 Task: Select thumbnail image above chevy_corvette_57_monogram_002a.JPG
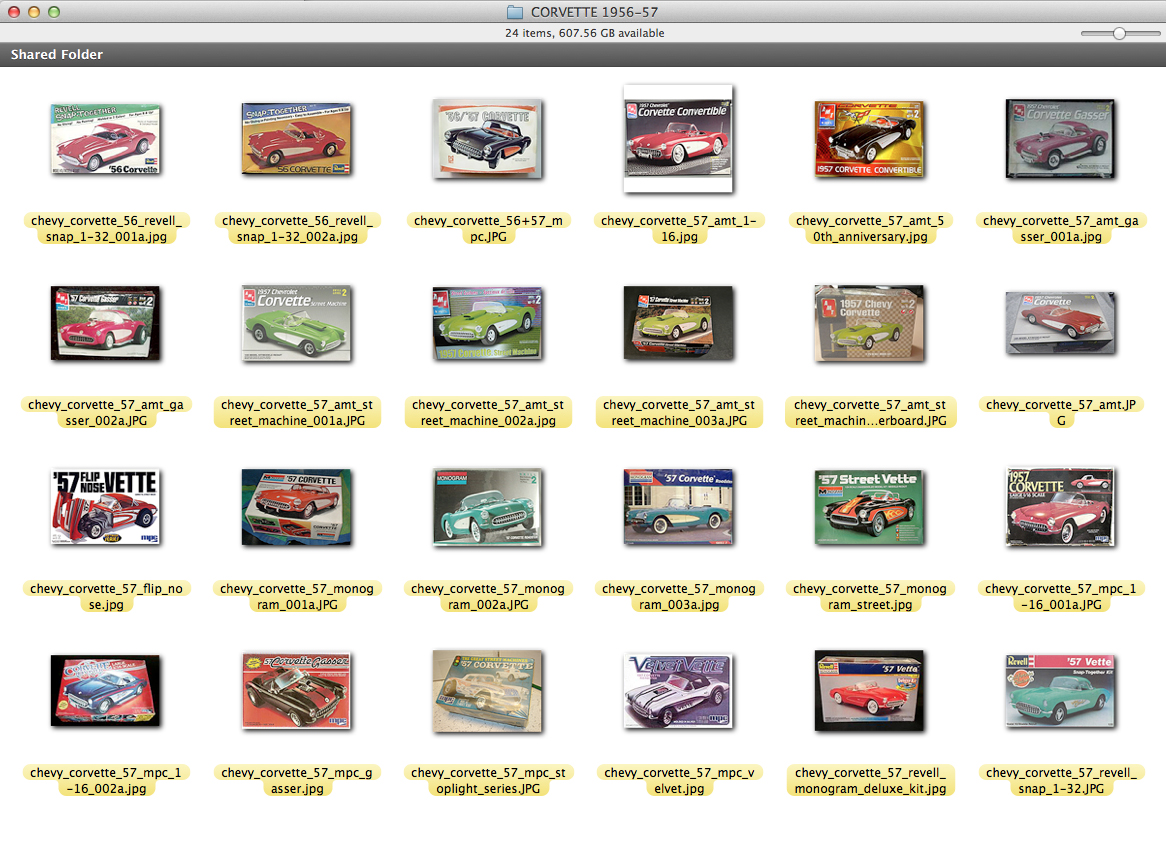coord(488,507)
